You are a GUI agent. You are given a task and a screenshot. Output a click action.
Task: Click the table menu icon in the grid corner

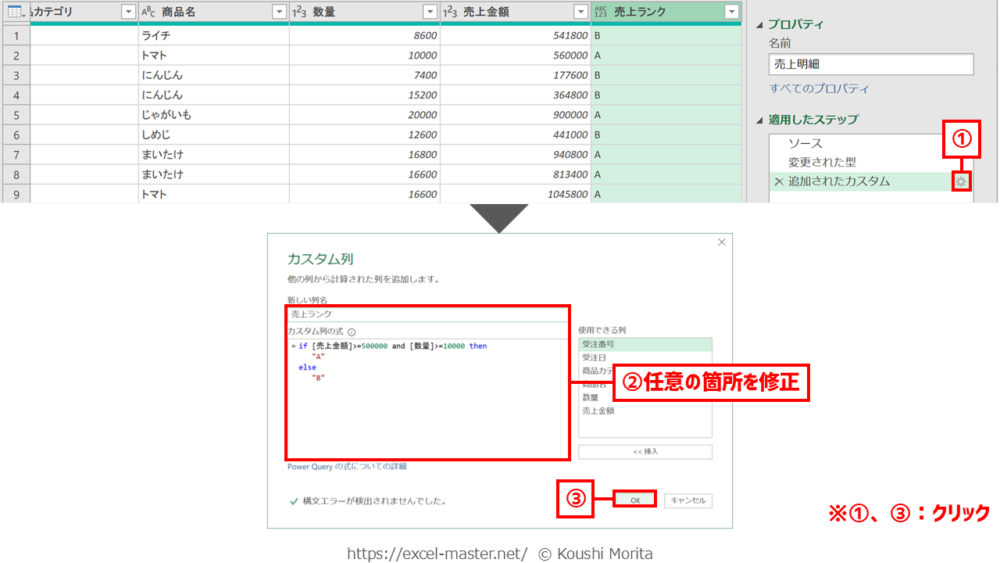[15, 11]
